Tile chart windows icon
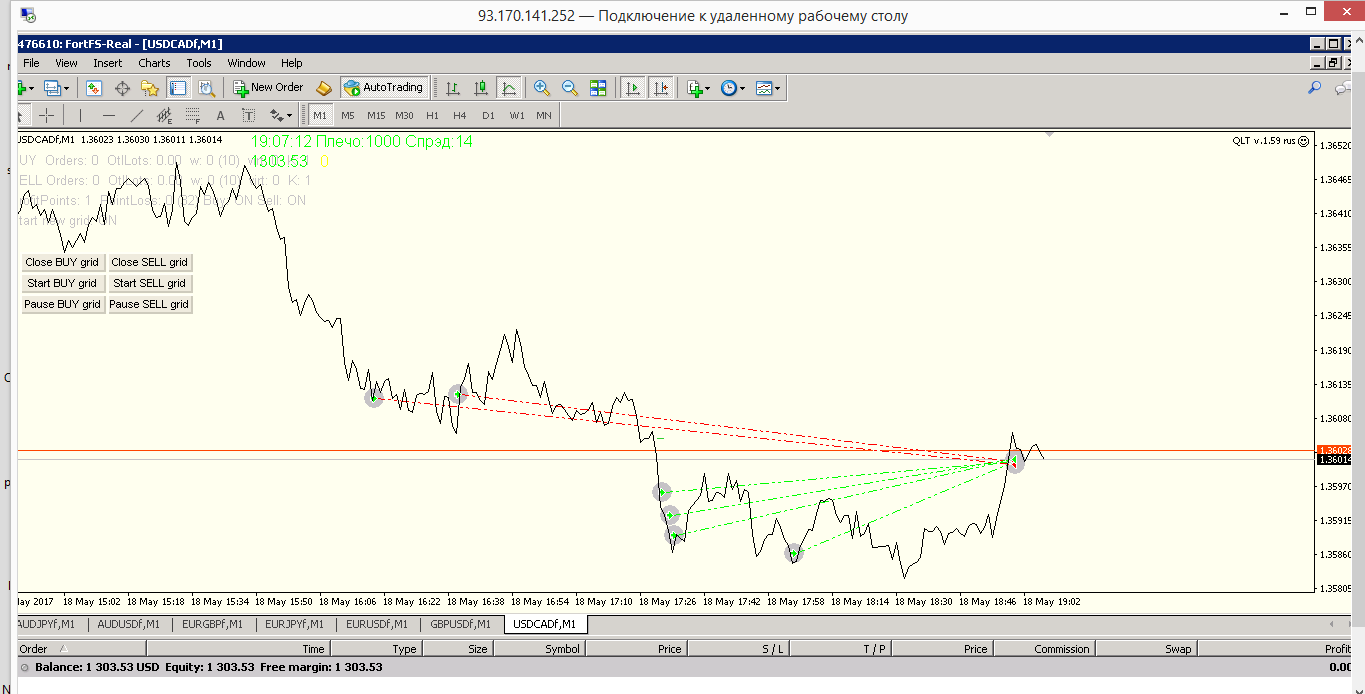The image size is (1365, 694). (x=598, y=88)
